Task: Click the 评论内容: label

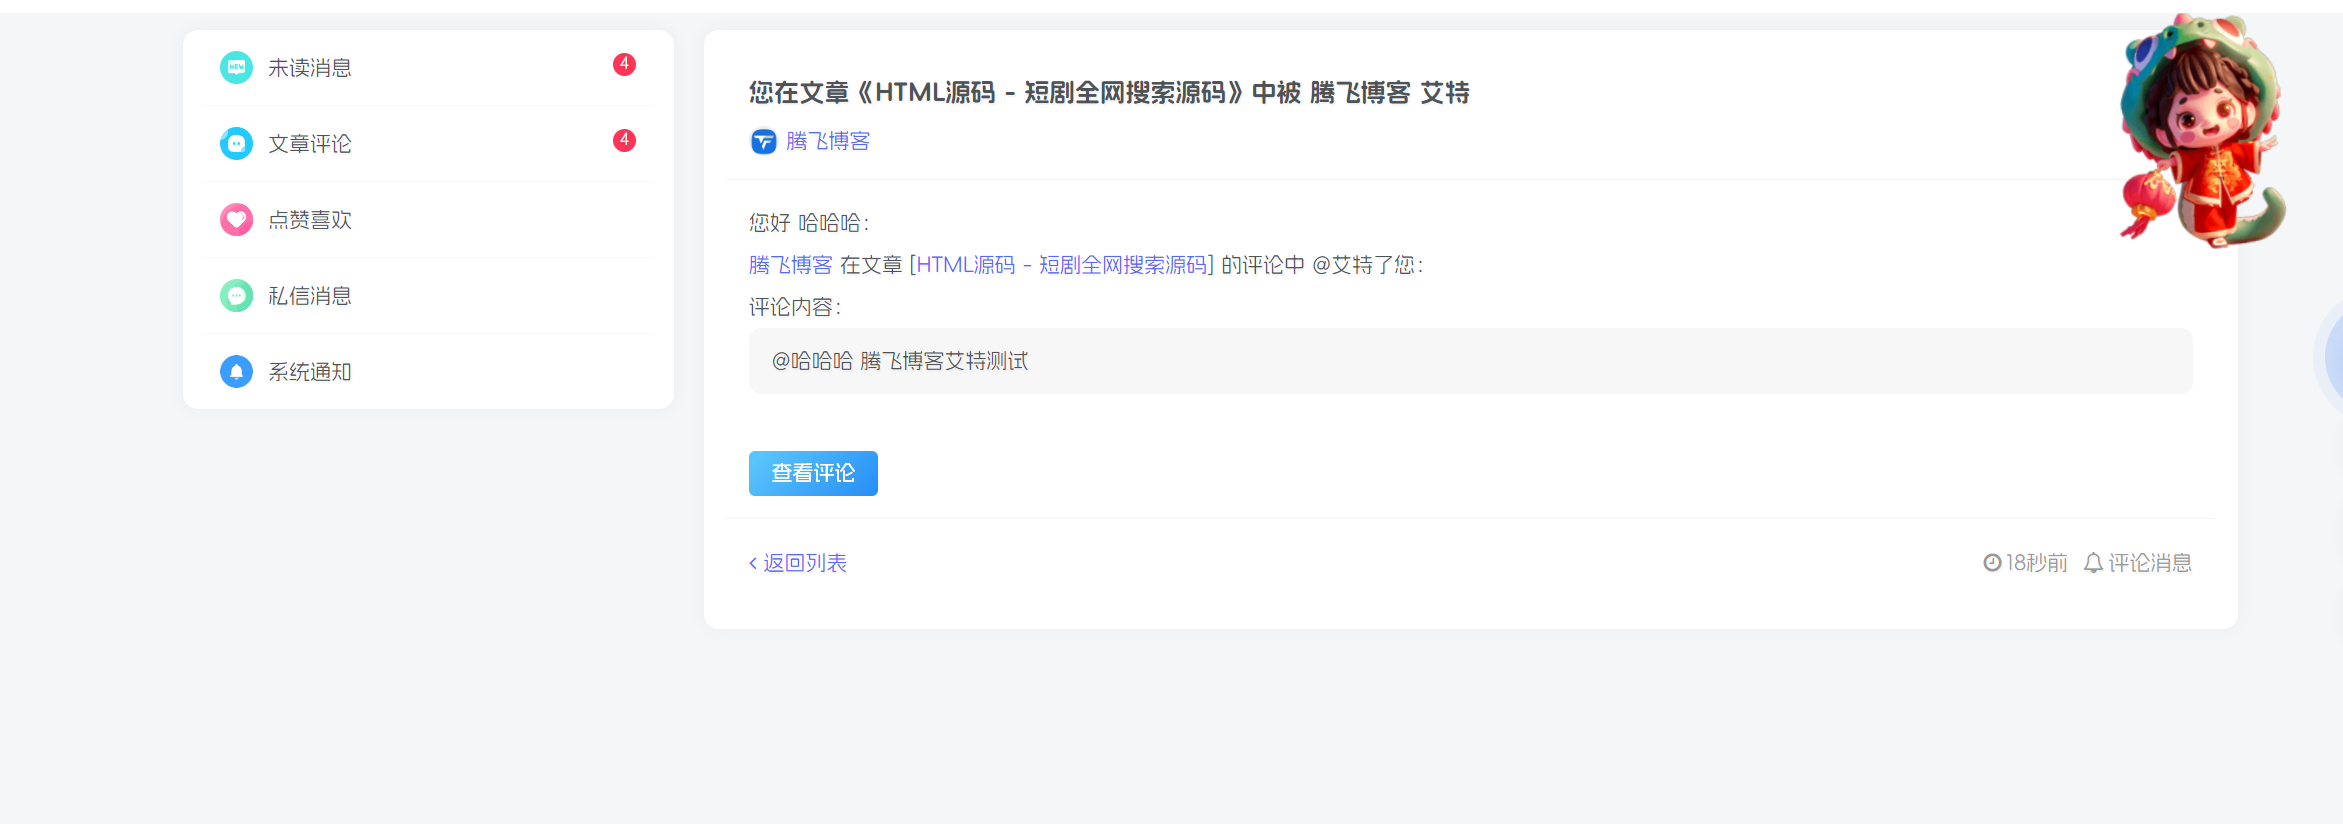Action: pos(795,307)
